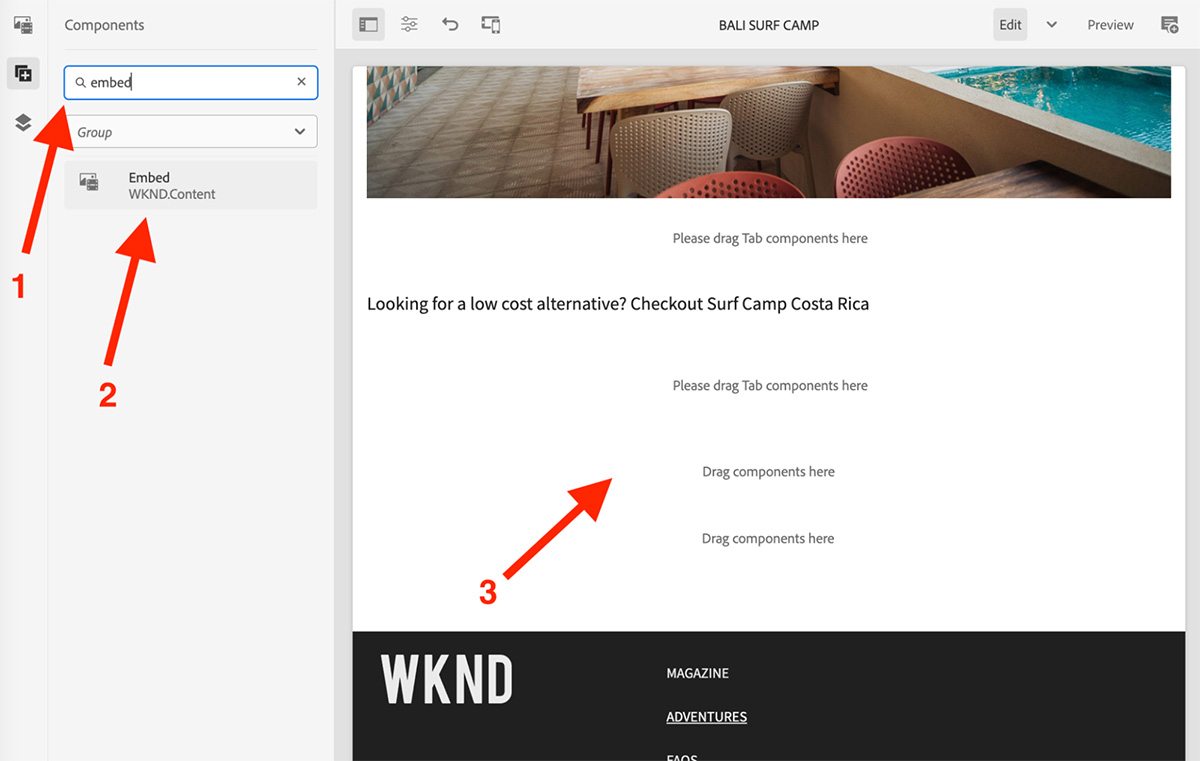Click the Components panel heading
Viewport: 1200px width, 761px height.
(104, 25)
